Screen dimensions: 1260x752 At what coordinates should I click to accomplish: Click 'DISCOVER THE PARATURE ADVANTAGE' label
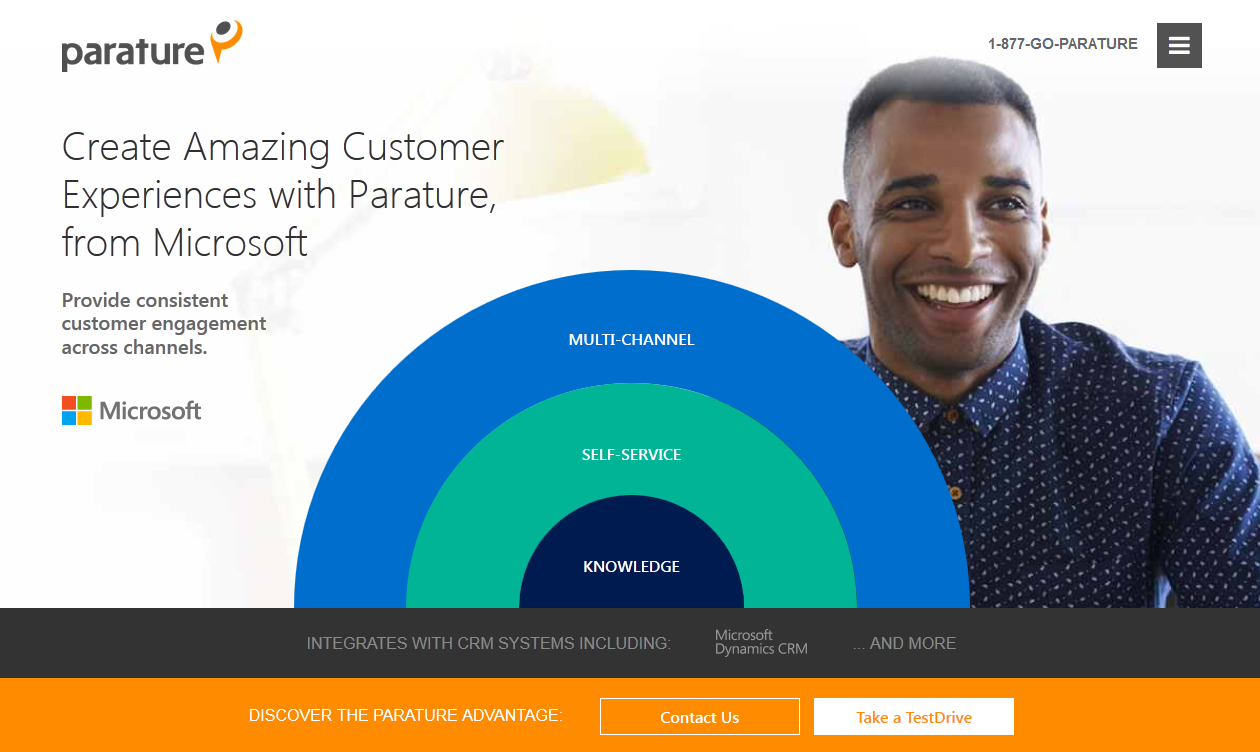tap(406, 716)
